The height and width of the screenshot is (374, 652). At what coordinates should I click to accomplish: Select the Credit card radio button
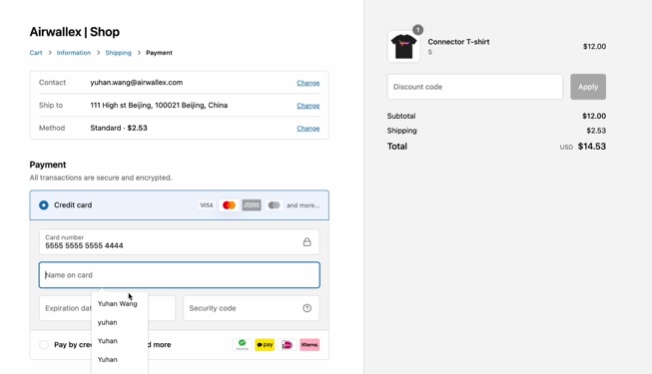click(44, 205)
